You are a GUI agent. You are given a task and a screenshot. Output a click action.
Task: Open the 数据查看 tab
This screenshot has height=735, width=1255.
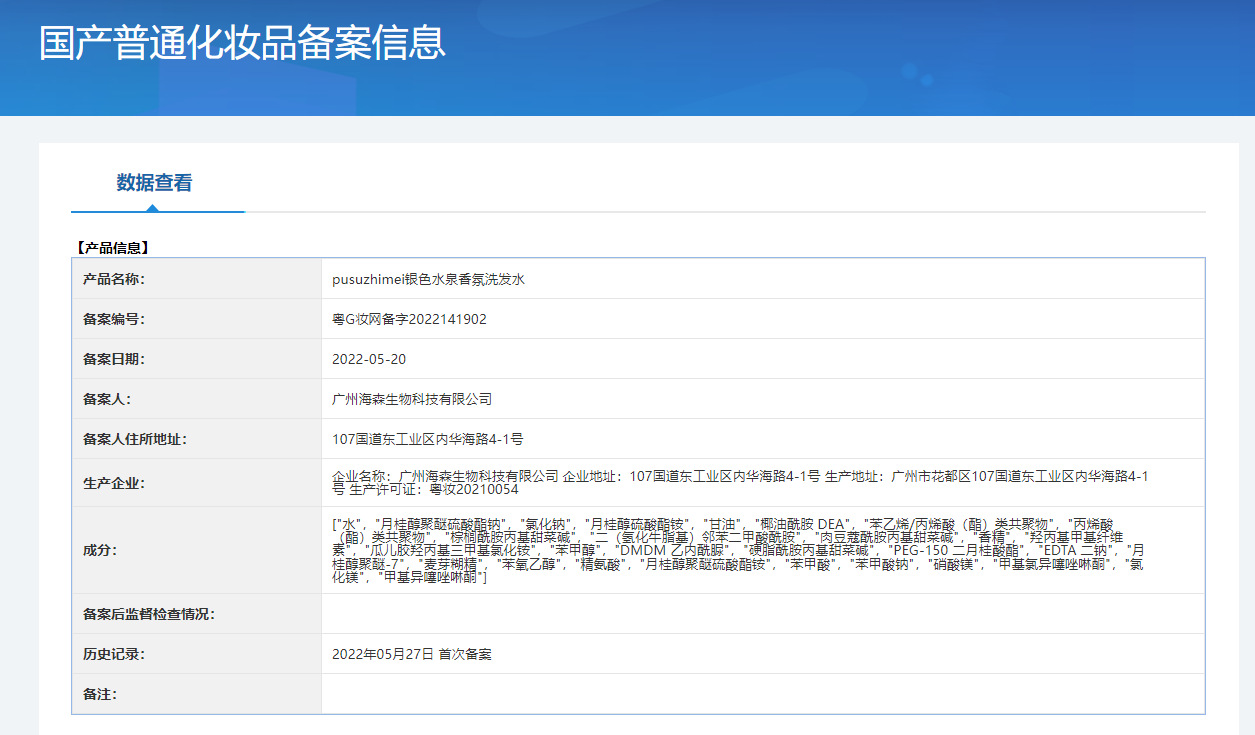point(154,183)
